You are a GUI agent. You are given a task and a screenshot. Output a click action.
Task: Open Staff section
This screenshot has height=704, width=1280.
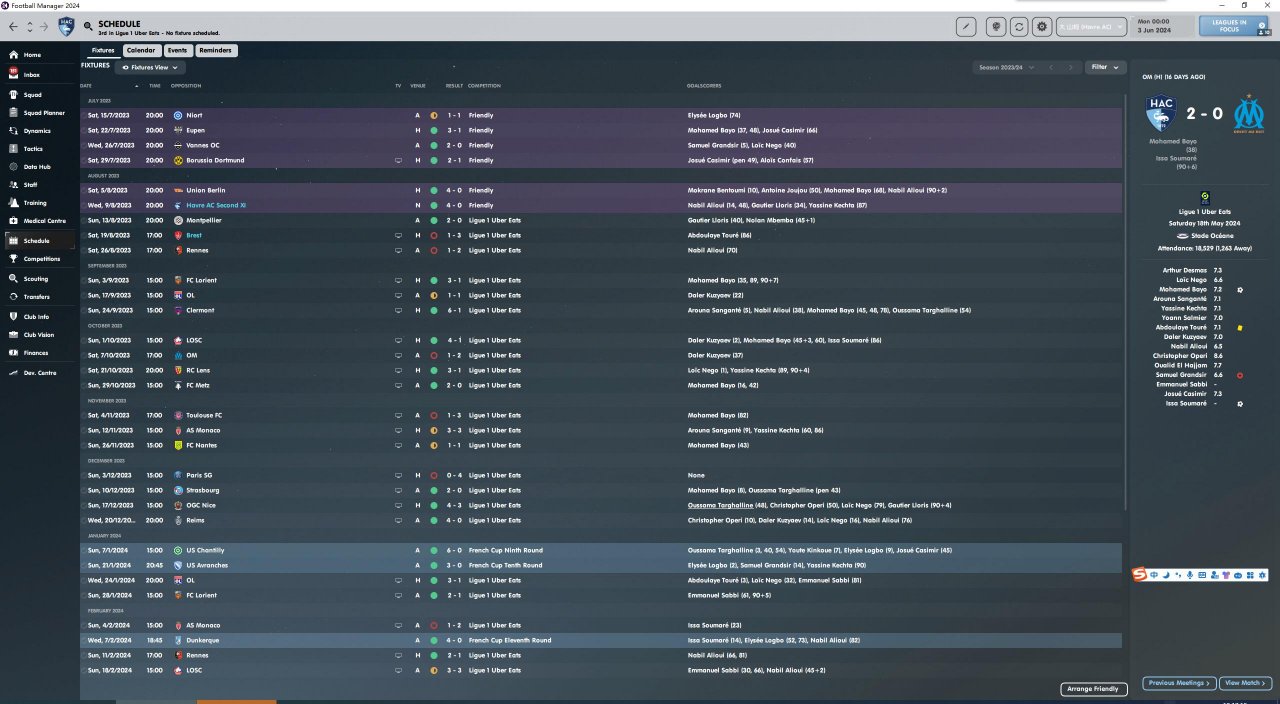[x=40, y=185]
